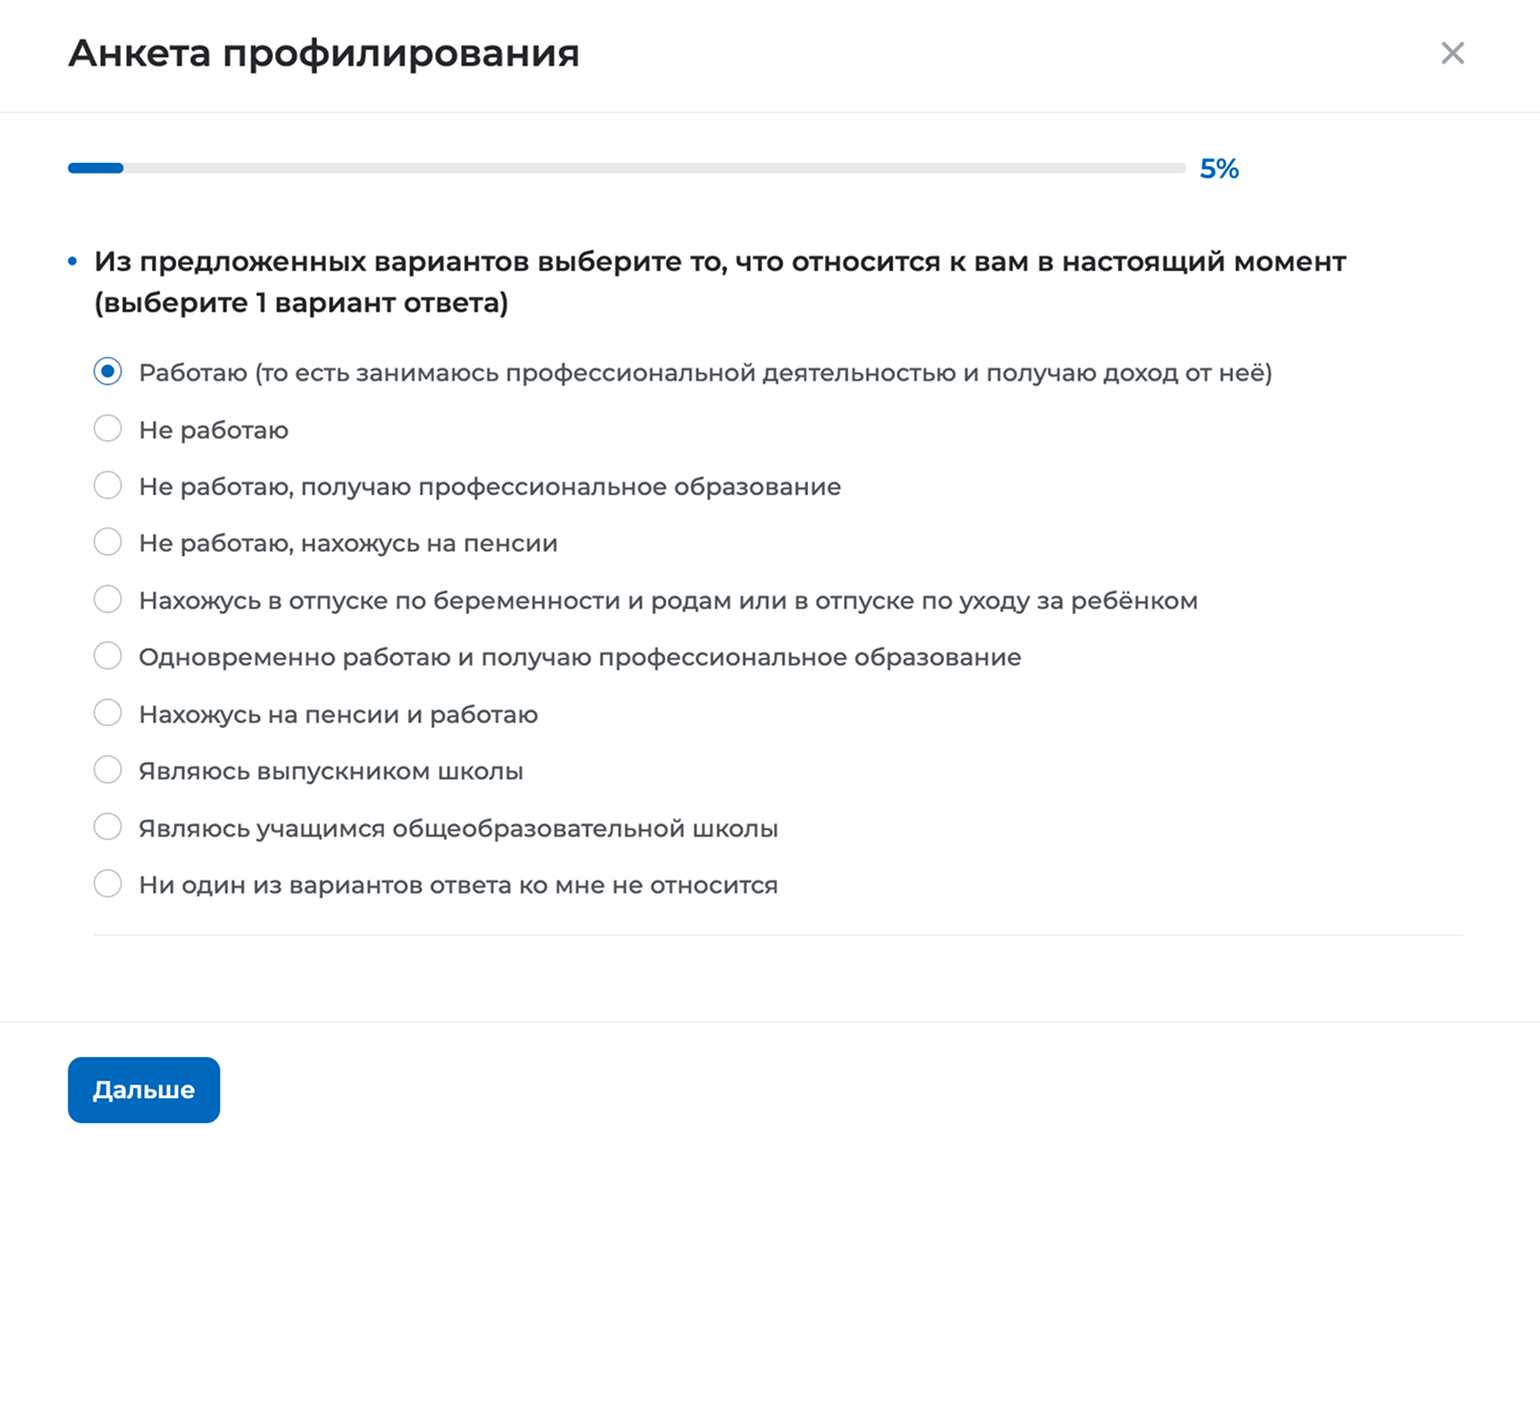Choose the plain Не работаю radio button
1540x1411 pixels.
[108, 429]
